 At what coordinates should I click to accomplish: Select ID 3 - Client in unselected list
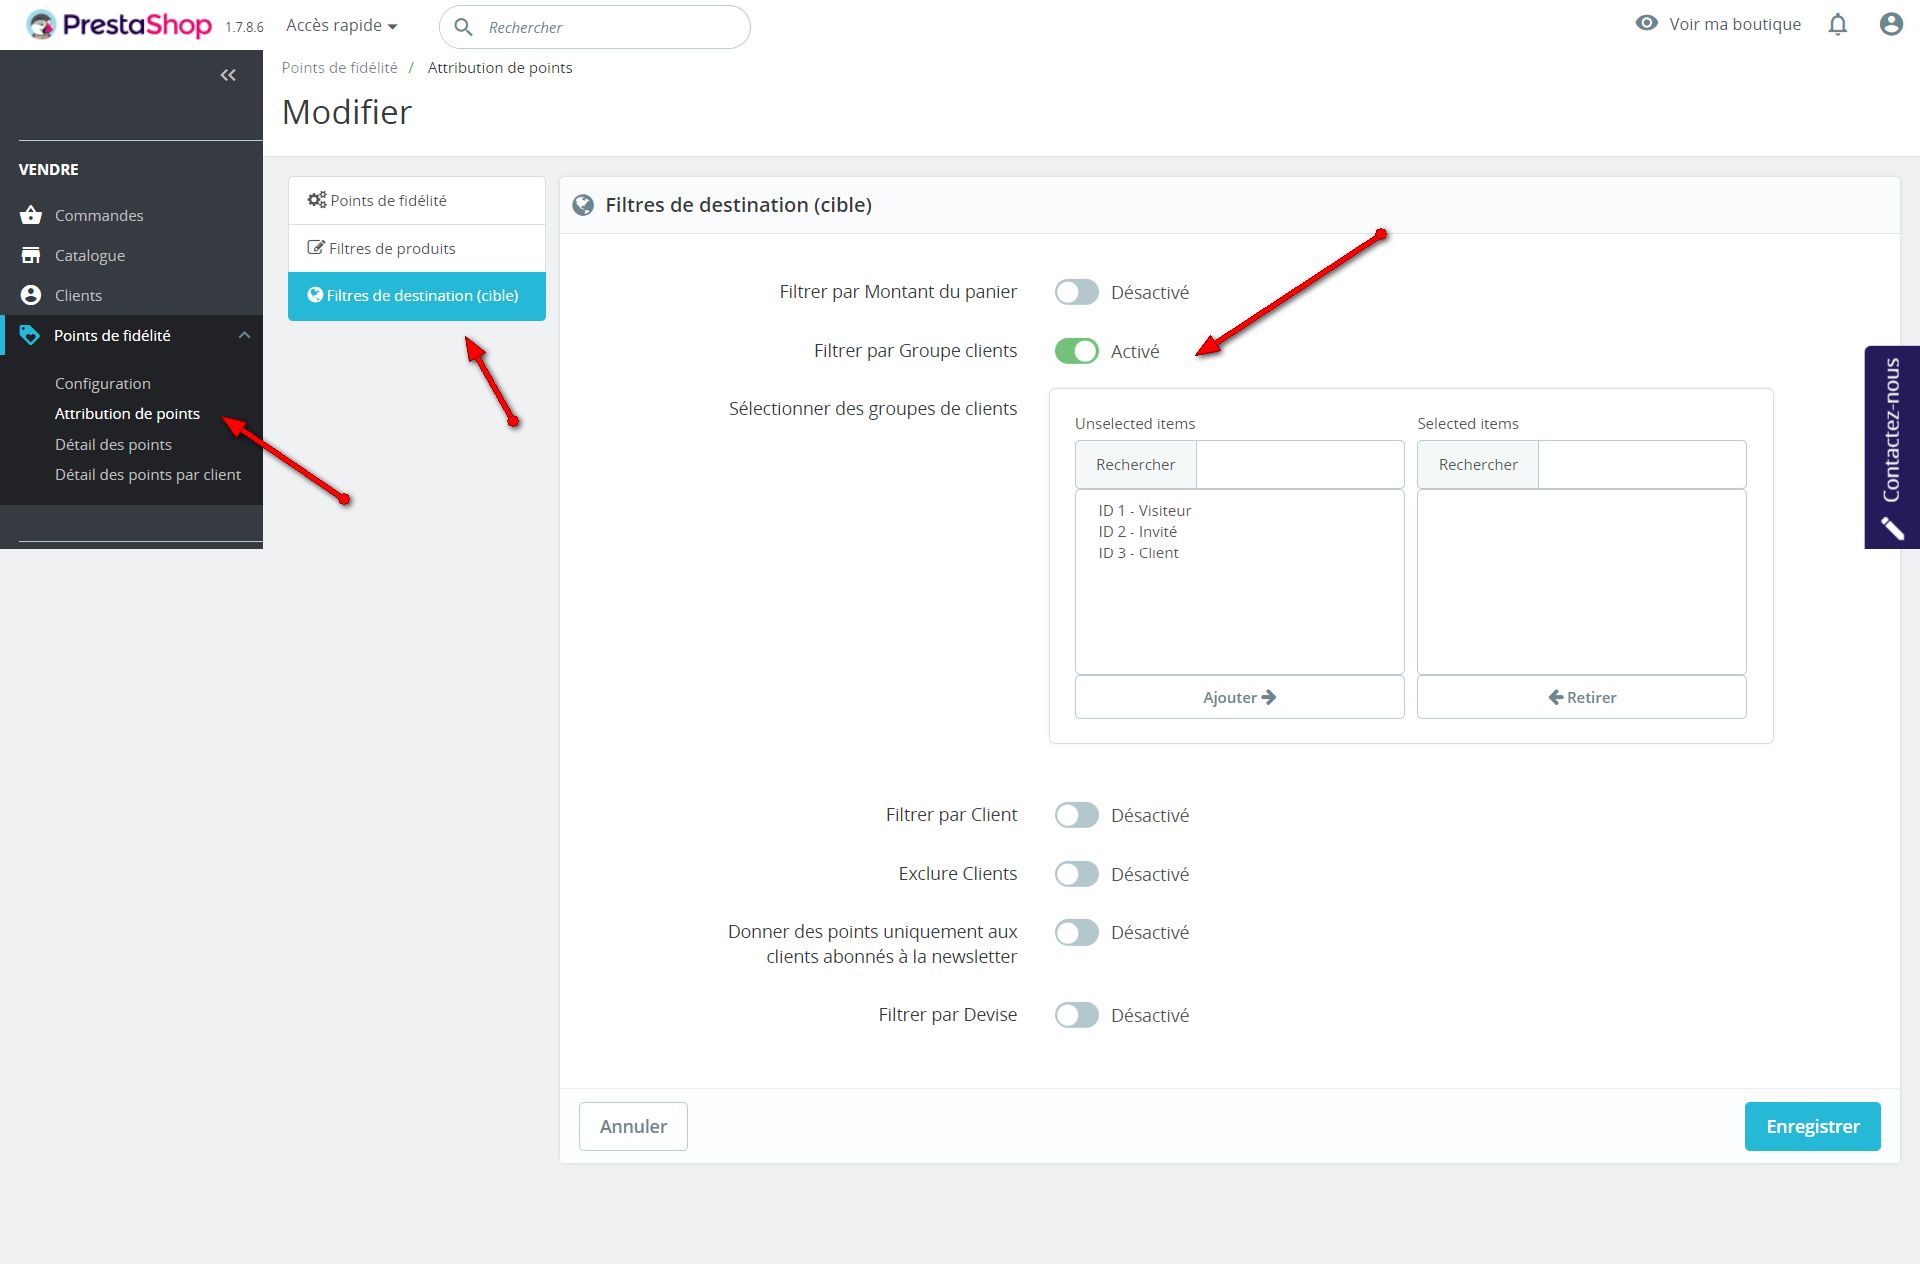pyautogui.click(x=1138, y=553)
